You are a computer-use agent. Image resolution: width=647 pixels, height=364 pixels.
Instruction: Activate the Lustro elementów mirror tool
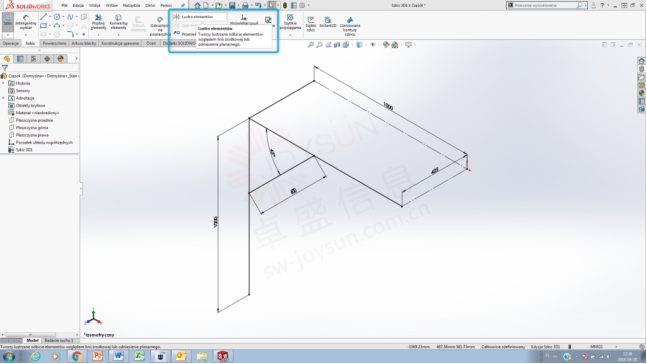pos(199,17)
